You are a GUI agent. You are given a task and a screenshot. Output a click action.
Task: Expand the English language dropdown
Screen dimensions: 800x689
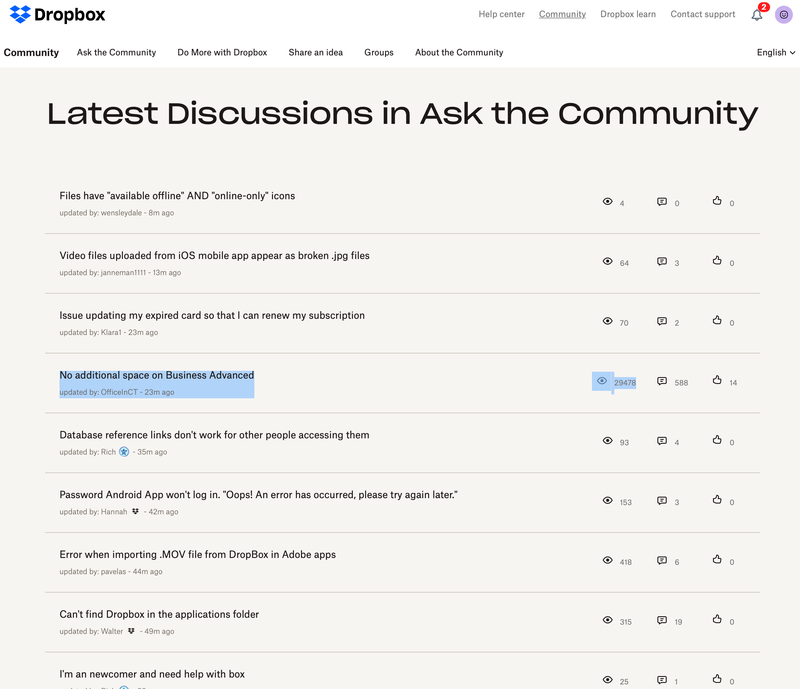pyautogui.click(x=776, y=52)
